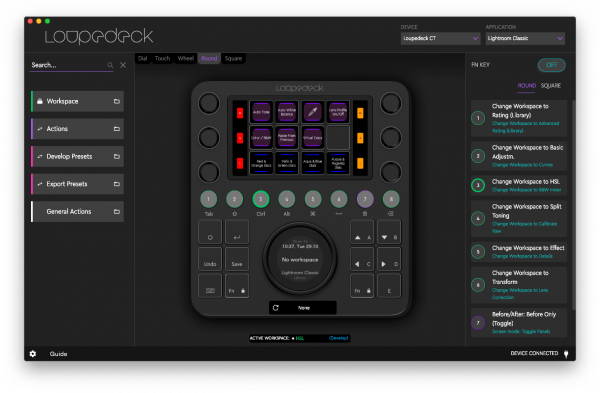
Task: Open the Application dropdown Lightroom Classic
Action: [x=525, y=38]
